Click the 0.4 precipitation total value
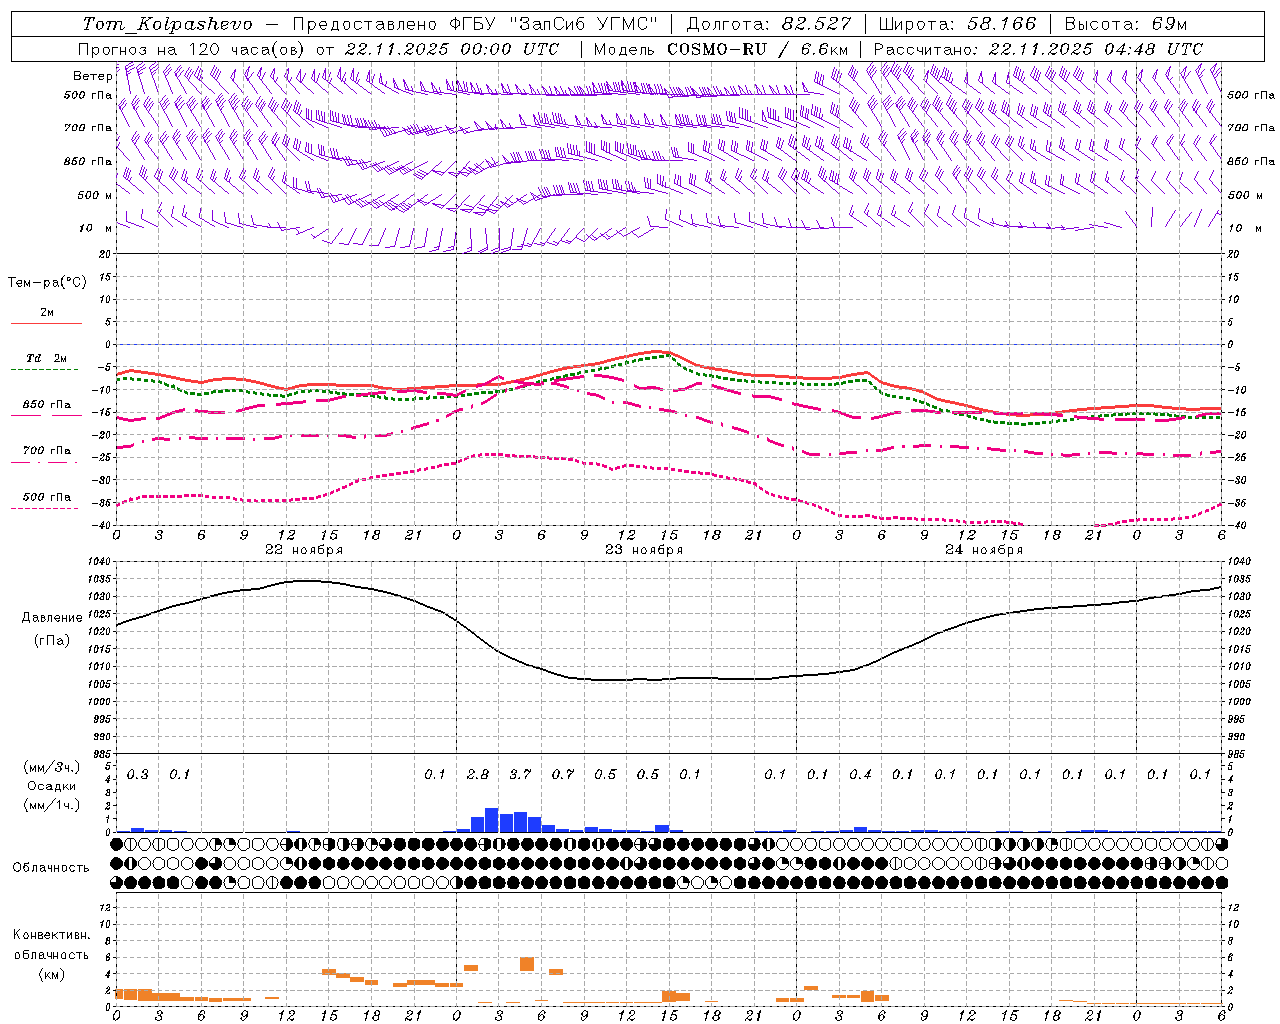 pos(860,774)
